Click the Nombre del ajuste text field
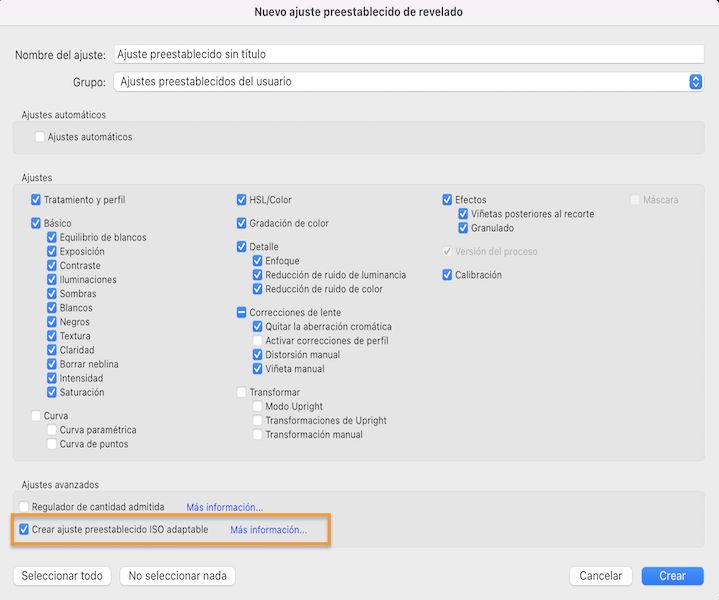Image resolution: width=719 pixels, height=600 pixels. click(408, 55)
